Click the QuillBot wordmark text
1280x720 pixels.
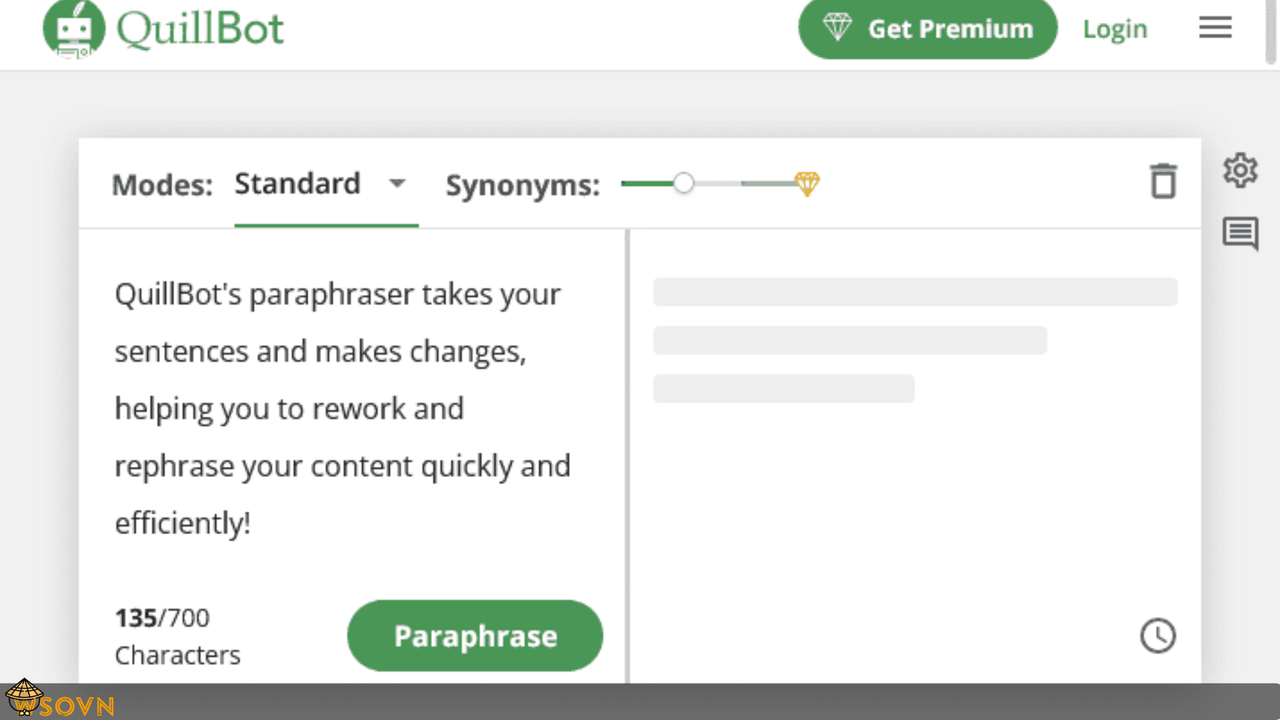200,28
